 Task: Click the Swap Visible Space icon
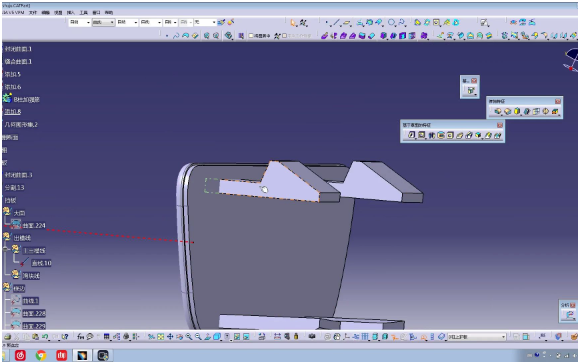pos(246,337)
